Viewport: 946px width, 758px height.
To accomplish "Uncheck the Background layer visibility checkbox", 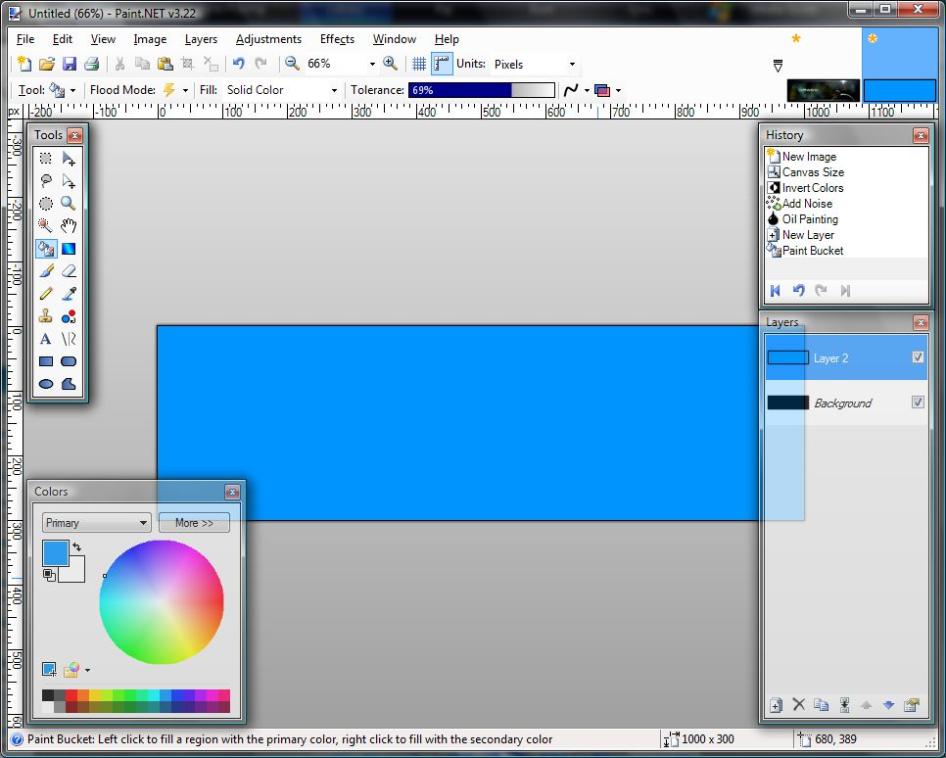I will coord(918,402).
